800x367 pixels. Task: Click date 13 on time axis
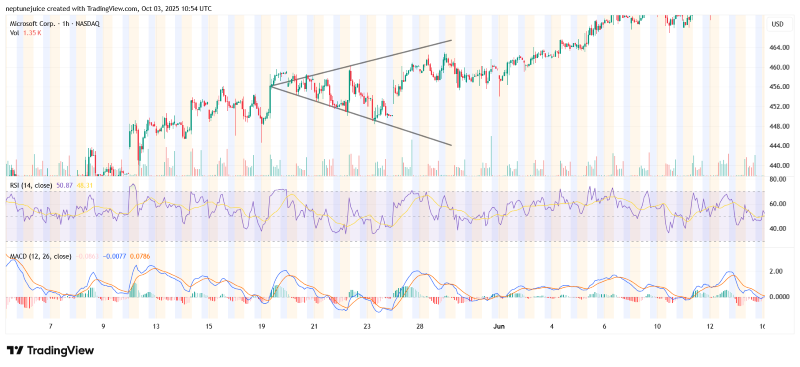click(156, 327)
